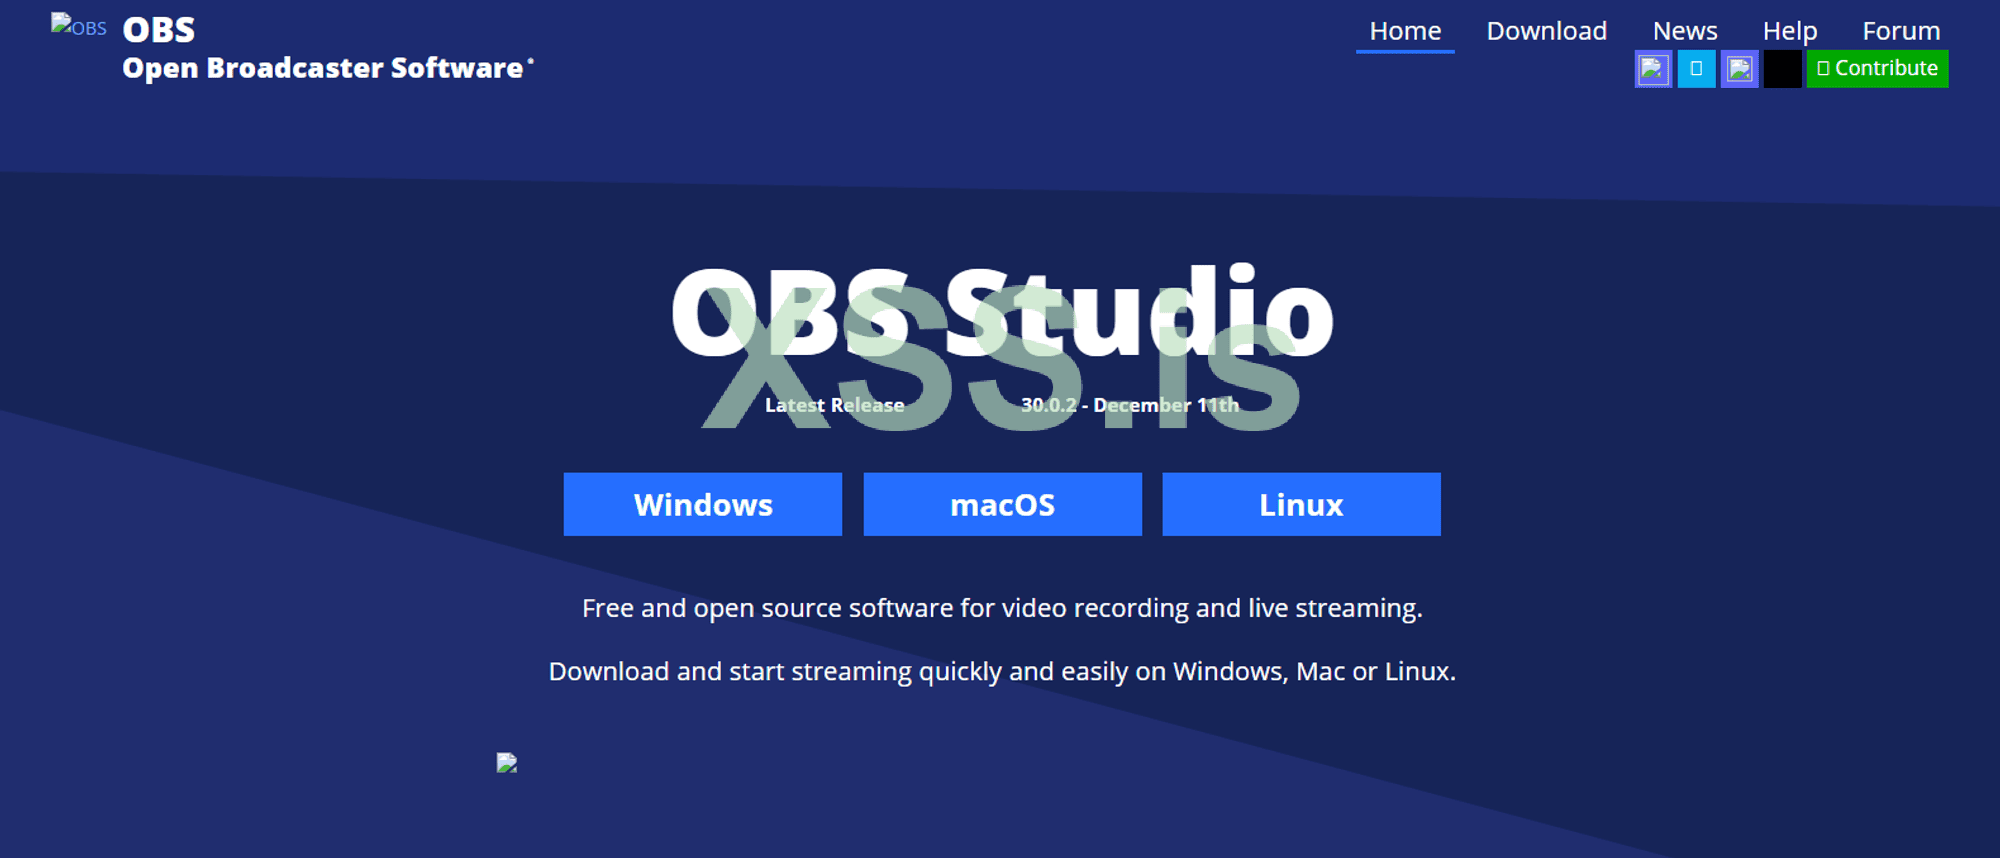Visit the Help menu item

pos(1789,31)
